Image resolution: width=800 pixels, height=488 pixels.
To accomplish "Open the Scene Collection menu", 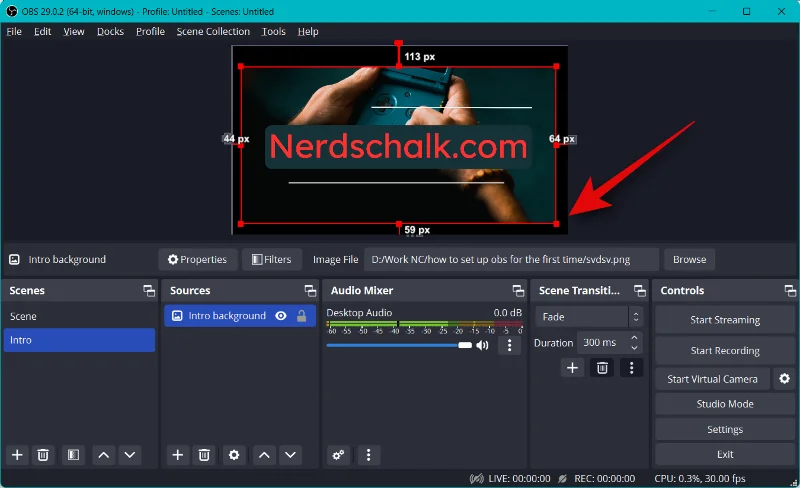I will [213, 32].
